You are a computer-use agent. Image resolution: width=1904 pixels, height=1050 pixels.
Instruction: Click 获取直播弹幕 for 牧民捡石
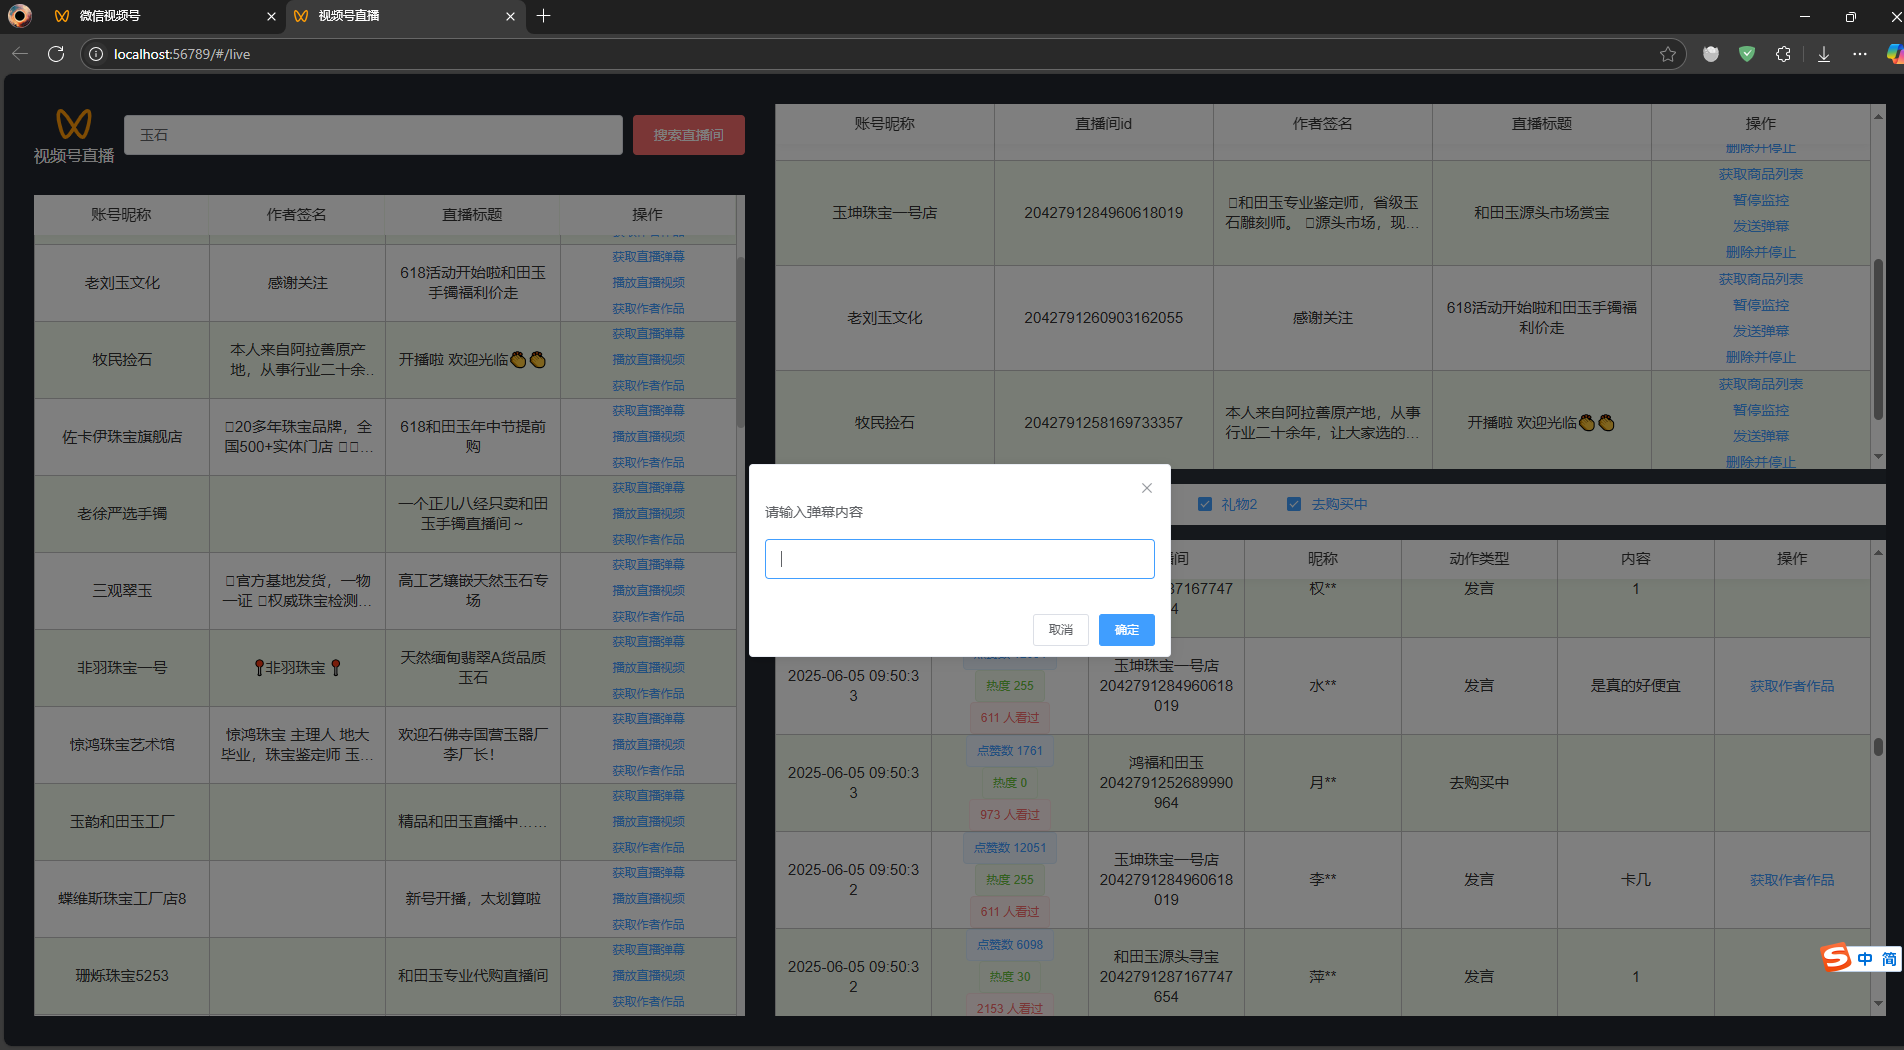click(648, 334)
